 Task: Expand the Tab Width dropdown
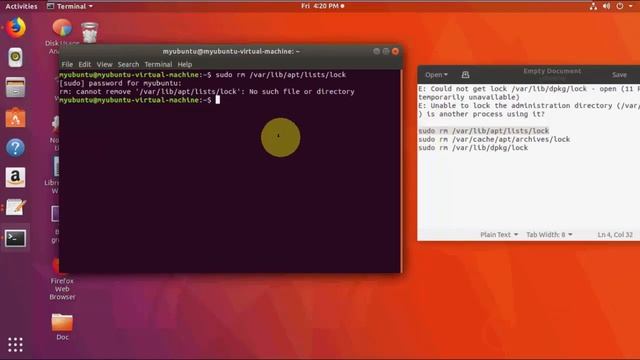(549, 235)
